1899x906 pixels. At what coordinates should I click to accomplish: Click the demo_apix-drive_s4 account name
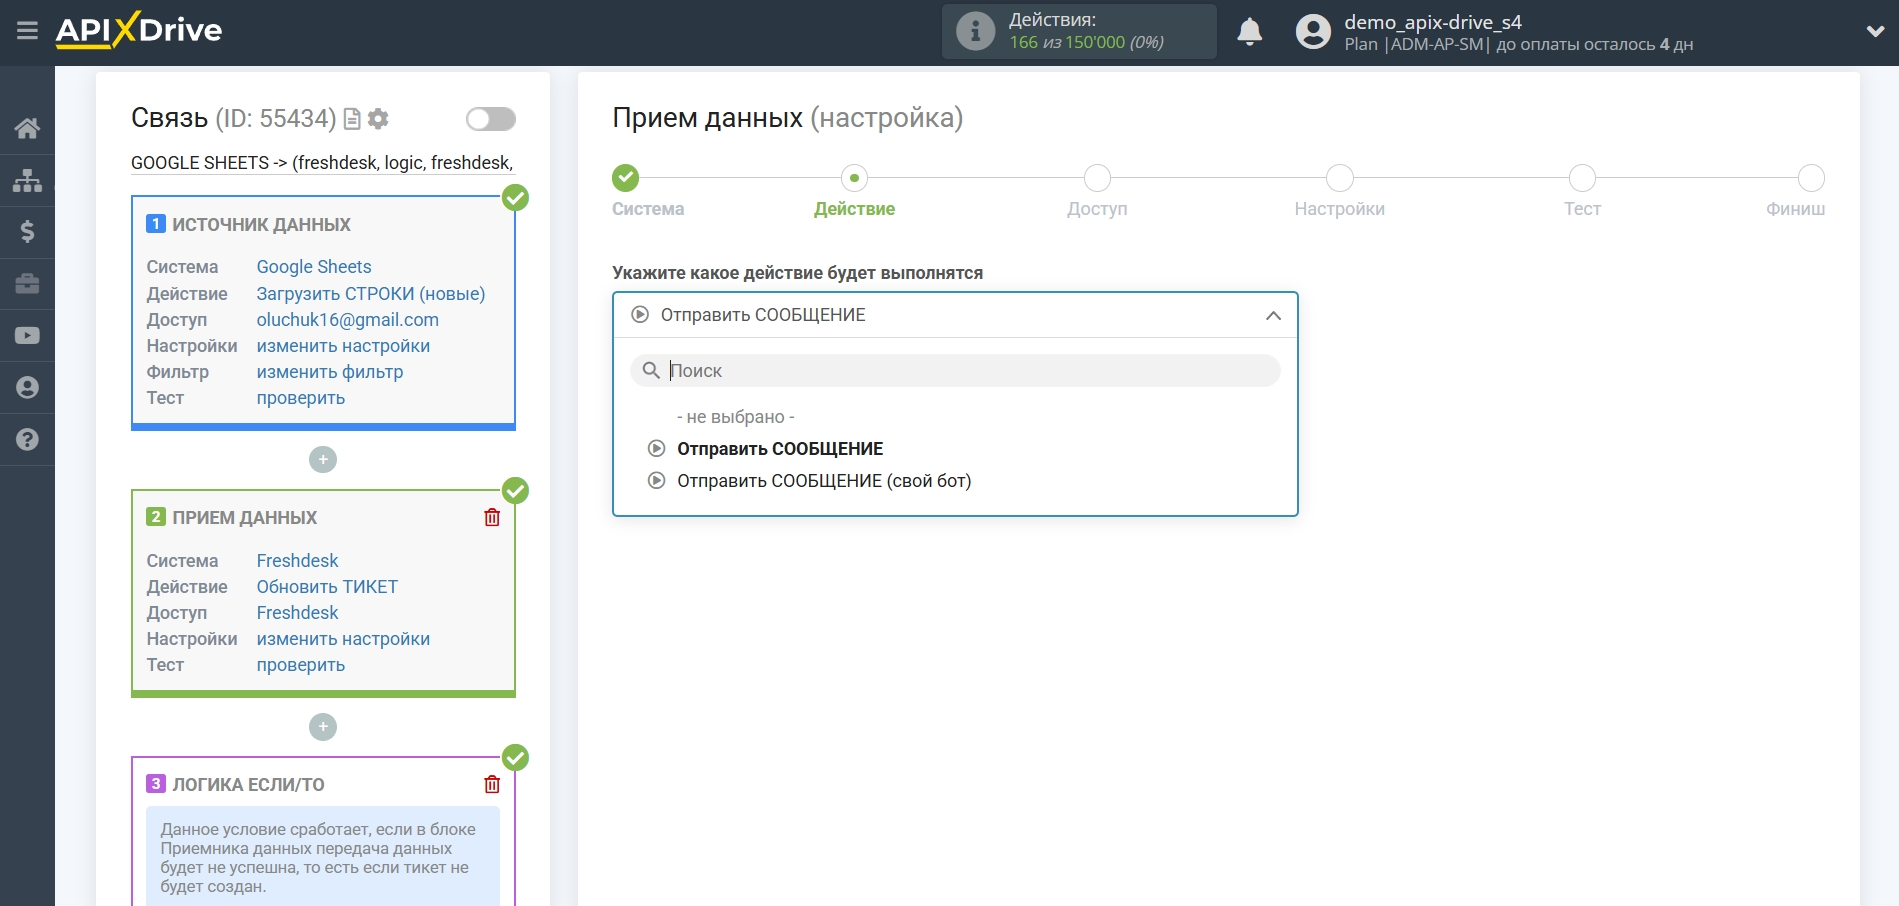click(1433, 22)
